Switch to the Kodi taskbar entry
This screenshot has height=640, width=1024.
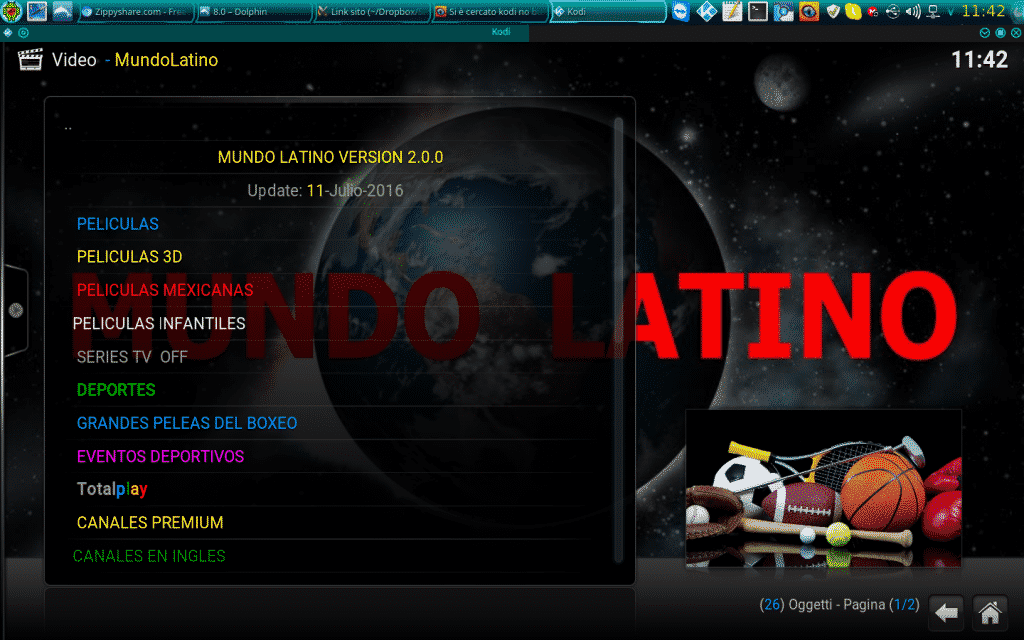click(x=607, y=12)
